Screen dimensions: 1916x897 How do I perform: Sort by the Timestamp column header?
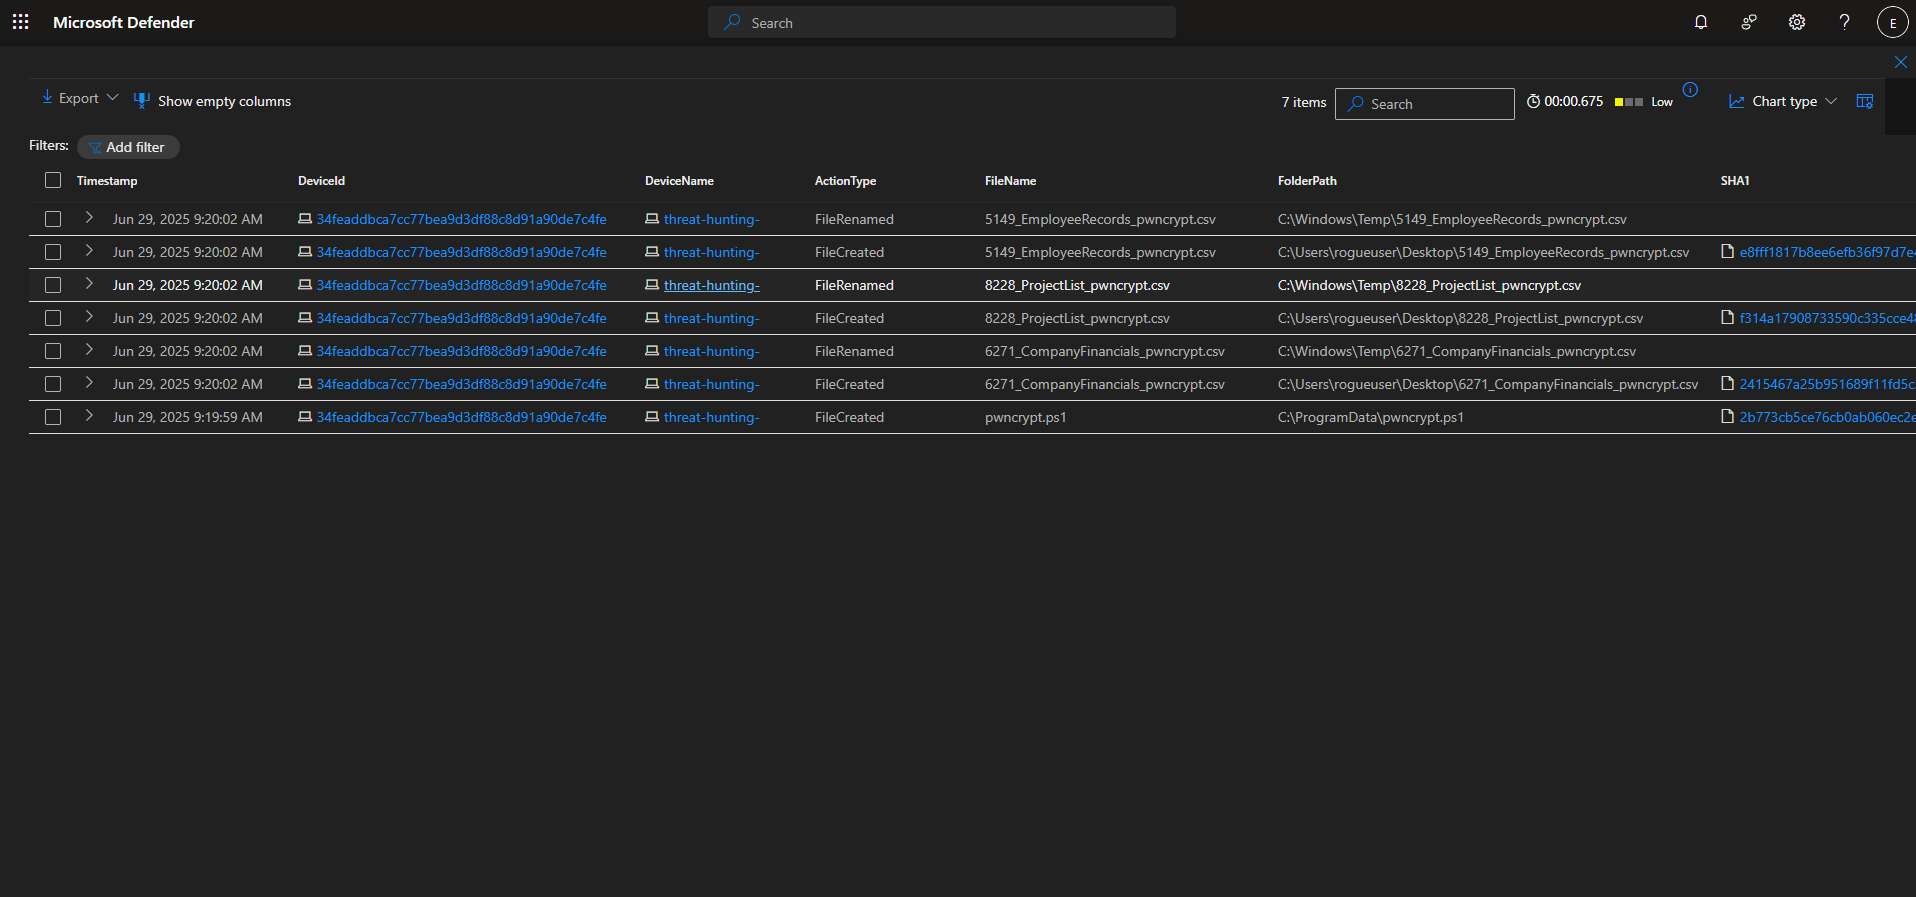click(107, 181)
